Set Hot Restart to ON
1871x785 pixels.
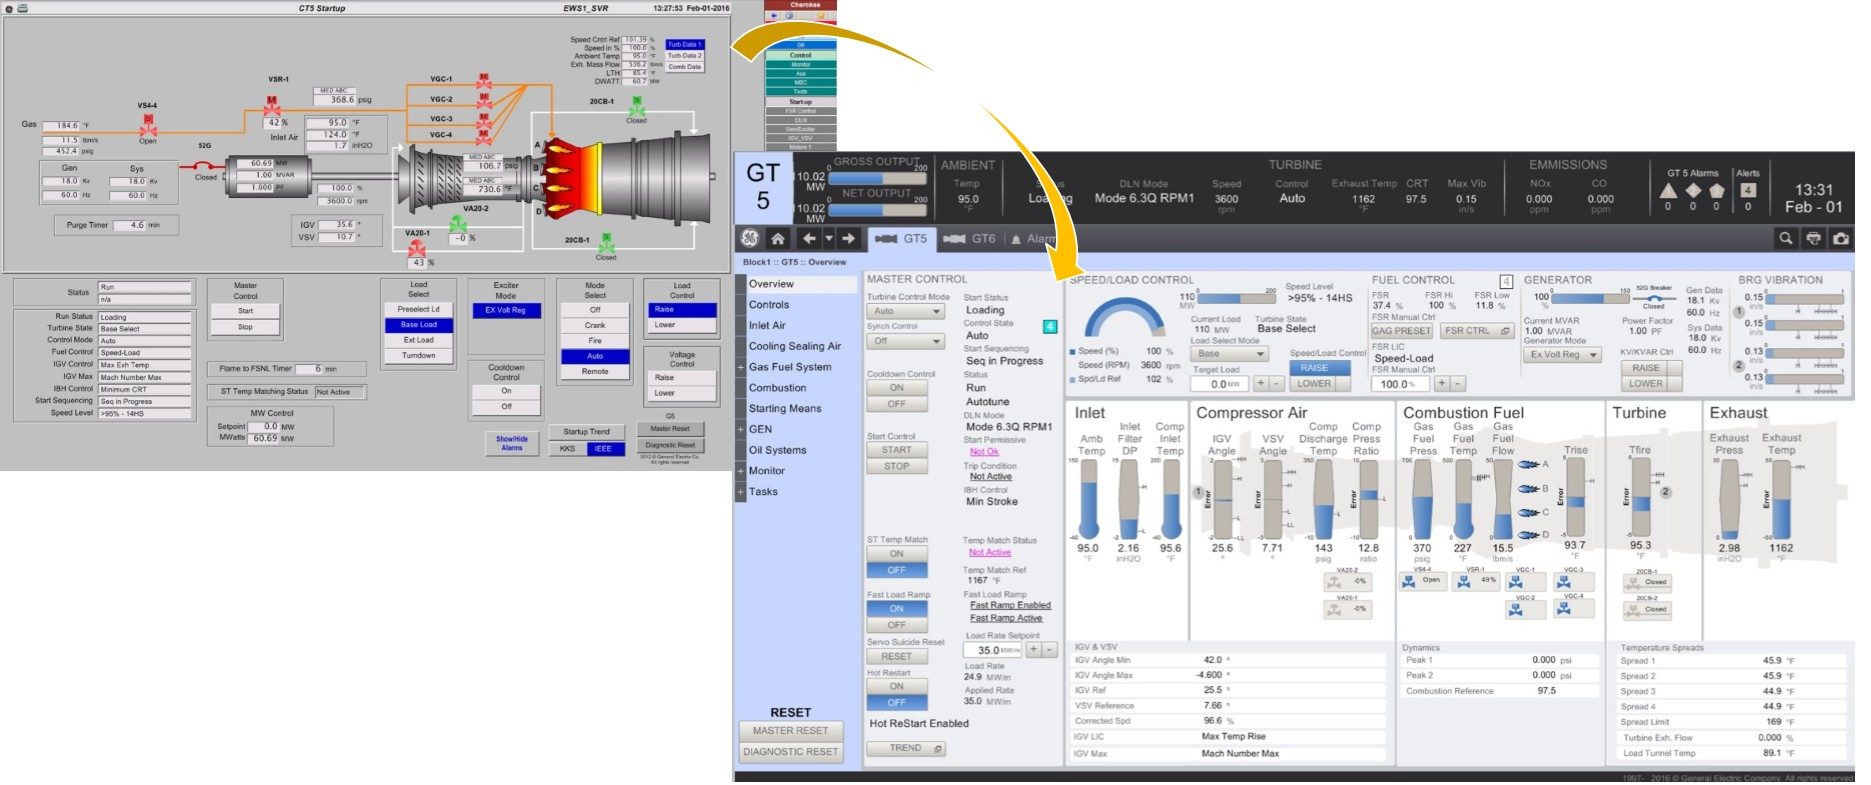897,687
